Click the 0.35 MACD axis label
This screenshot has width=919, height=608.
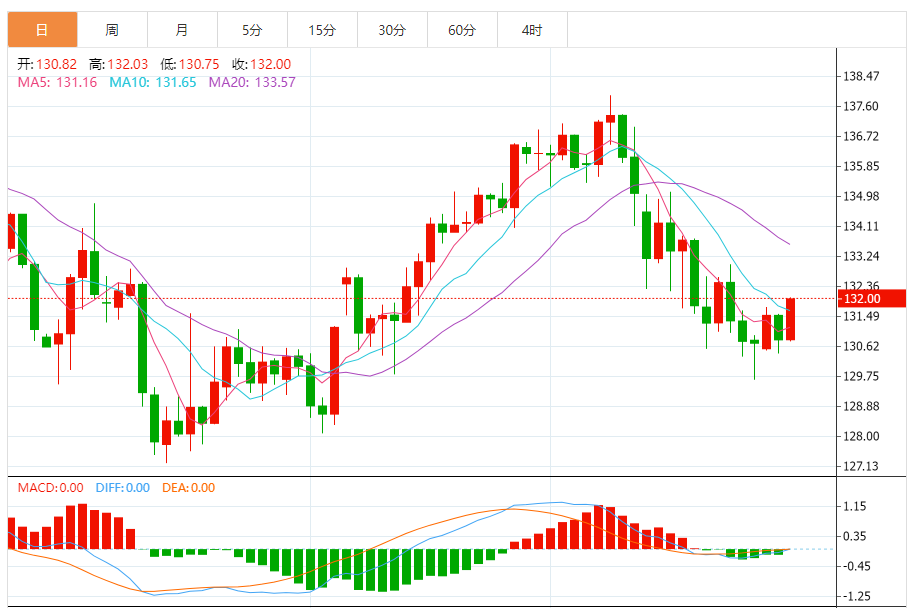855,536
